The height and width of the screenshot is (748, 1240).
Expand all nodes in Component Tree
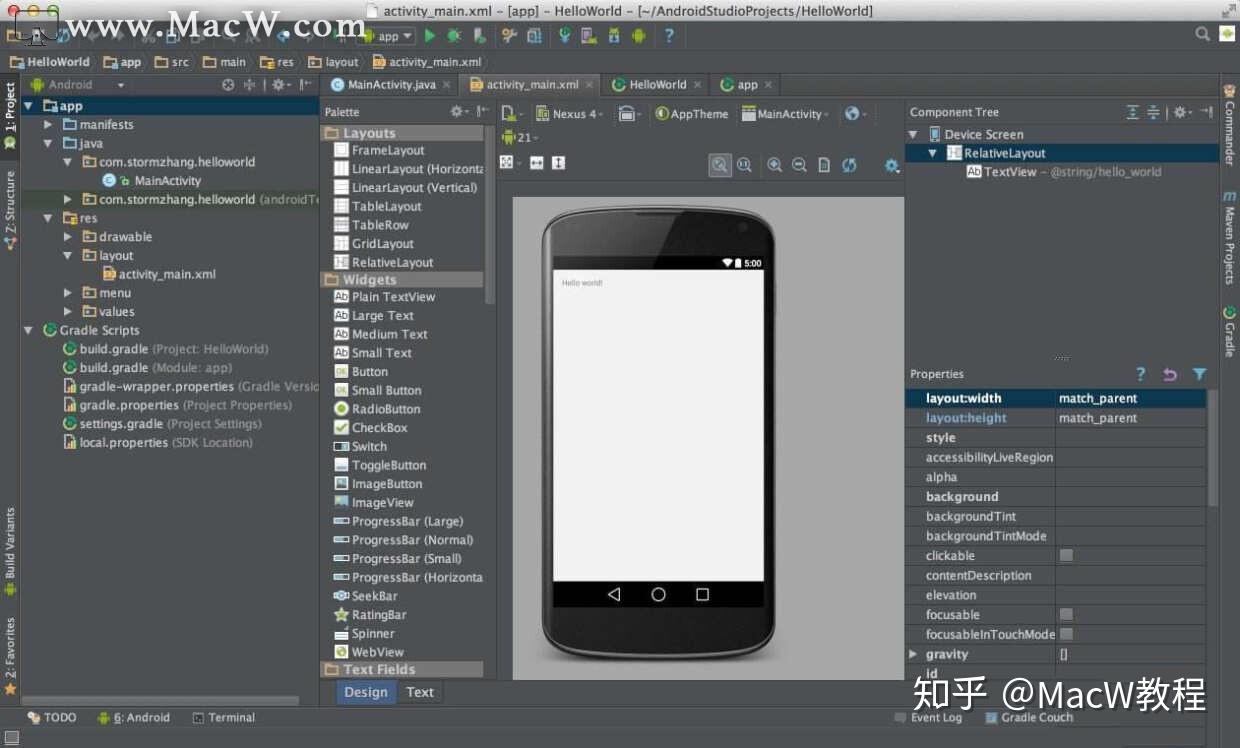[1132, 112]
